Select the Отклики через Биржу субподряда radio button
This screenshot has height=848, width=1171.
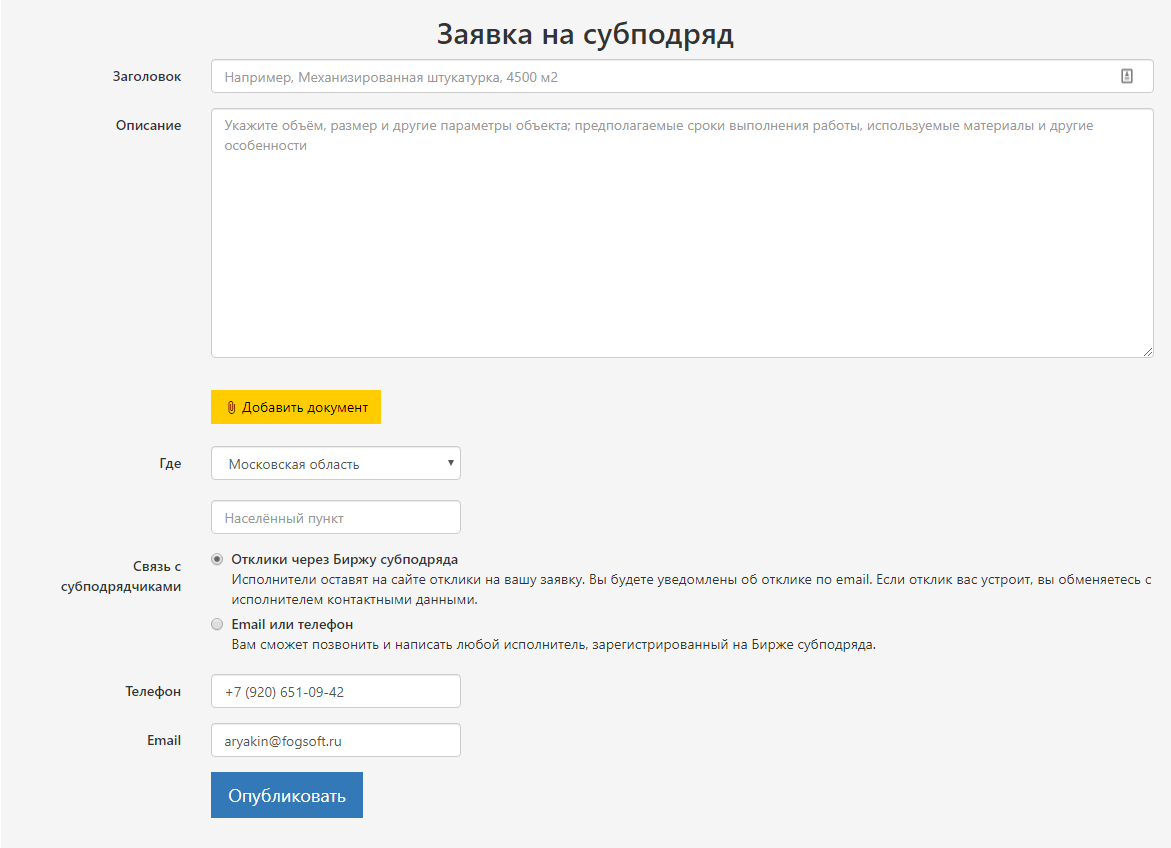pyautogui.click(x=217, y=560)
